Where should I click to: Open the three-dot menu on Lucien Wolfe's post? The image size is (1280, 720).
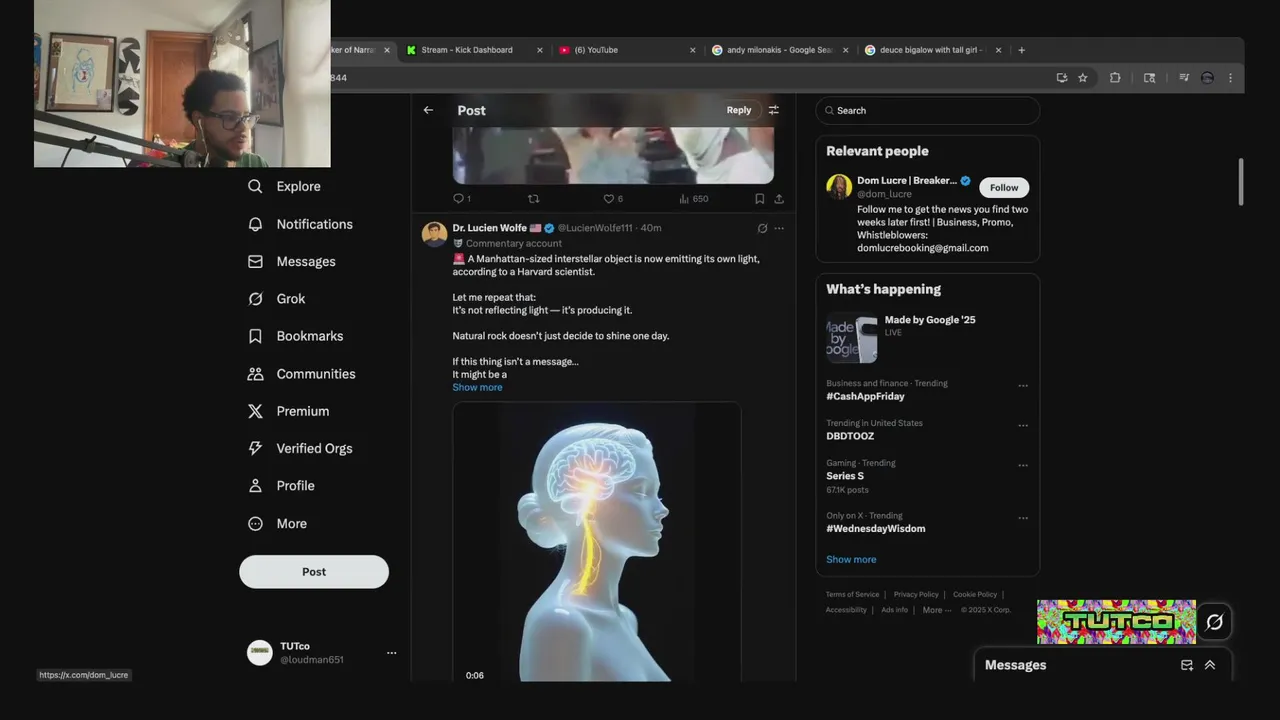[779, 228]
